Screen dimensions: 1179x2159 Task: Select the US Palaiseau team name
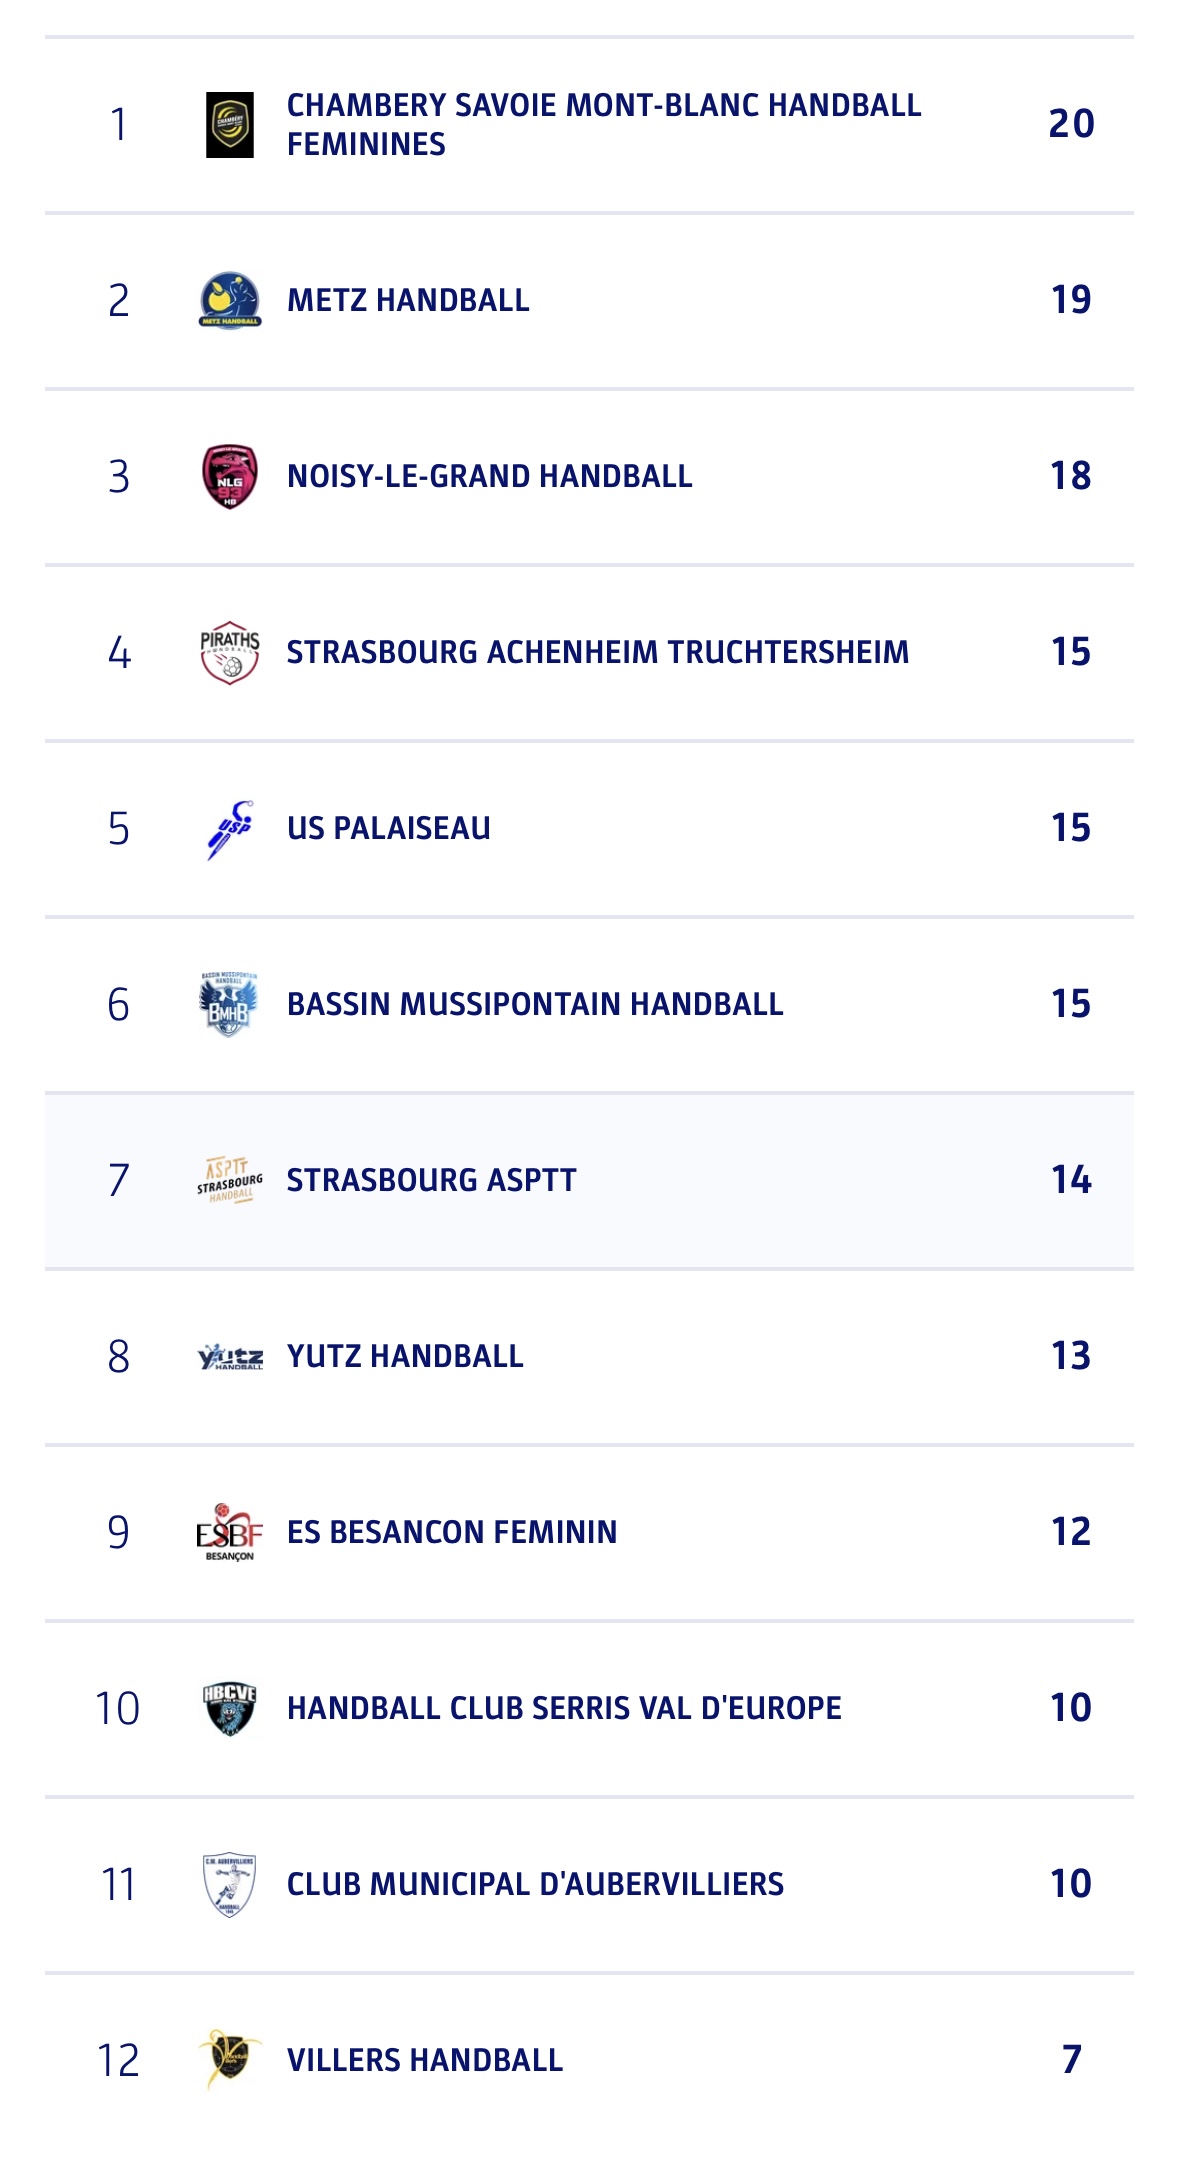pos(388,829)
